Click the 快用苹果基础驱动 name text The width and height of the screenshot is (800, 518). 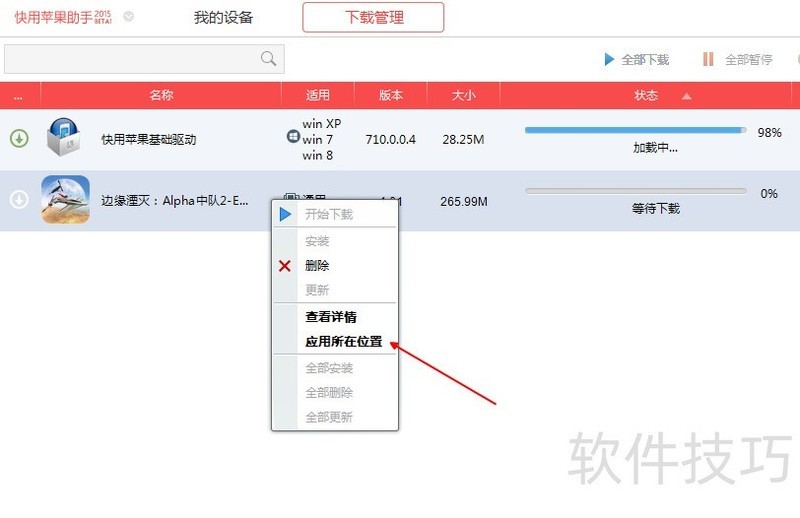pos(148,139)
